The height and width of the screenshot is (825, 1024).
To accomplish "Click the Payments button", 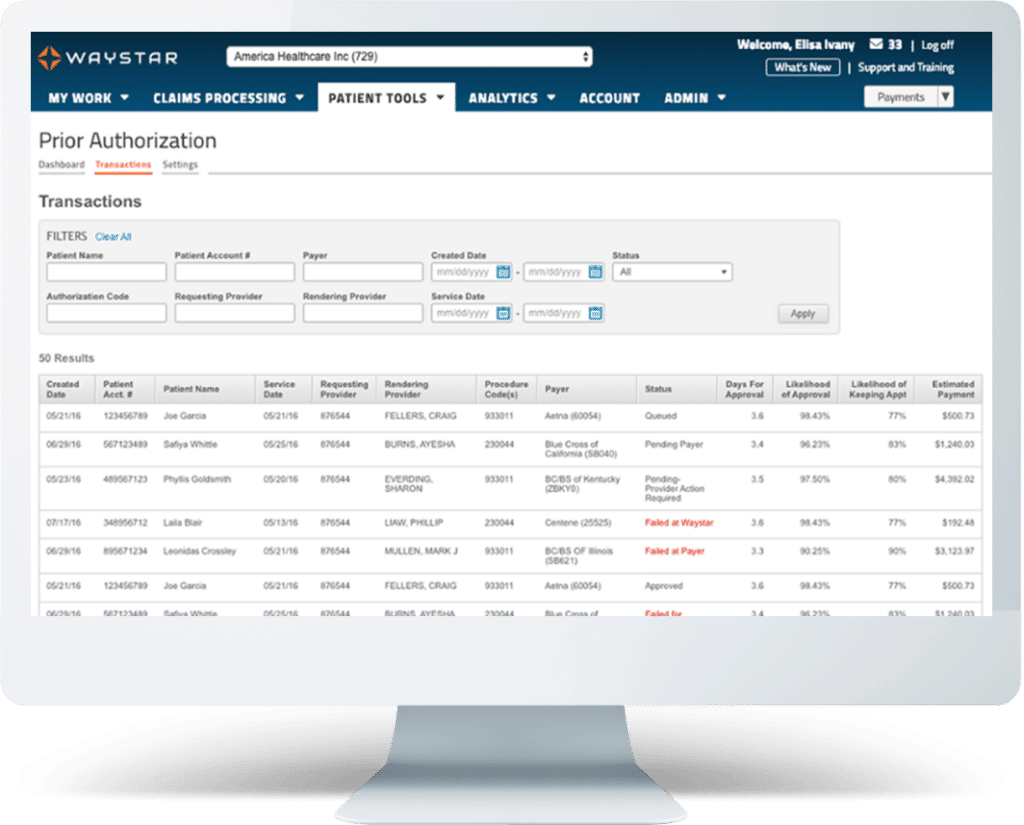I will (x=901, y=97).
